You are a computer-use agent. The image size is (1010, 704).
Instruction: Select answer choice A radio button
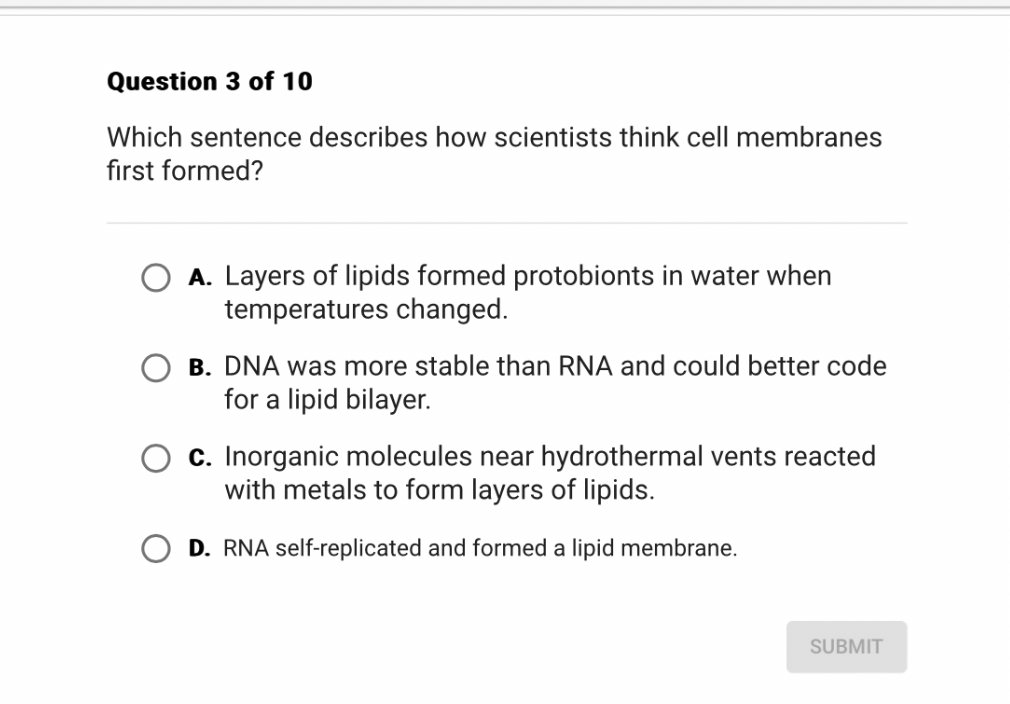pos(156,277)
